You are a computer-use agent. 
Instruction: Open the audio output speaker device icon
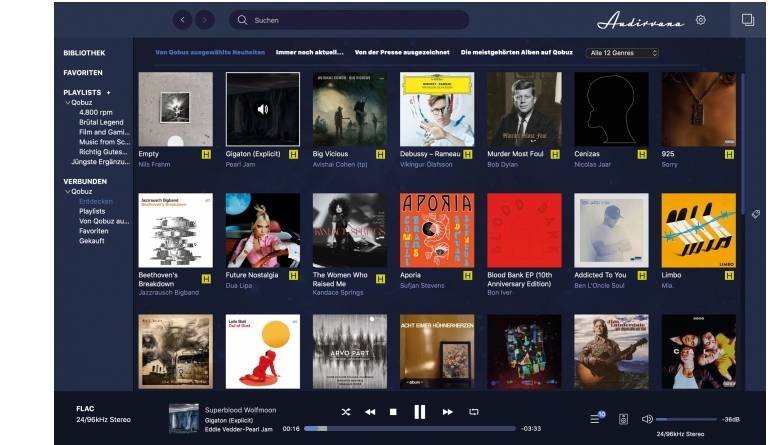pos(623,419)
